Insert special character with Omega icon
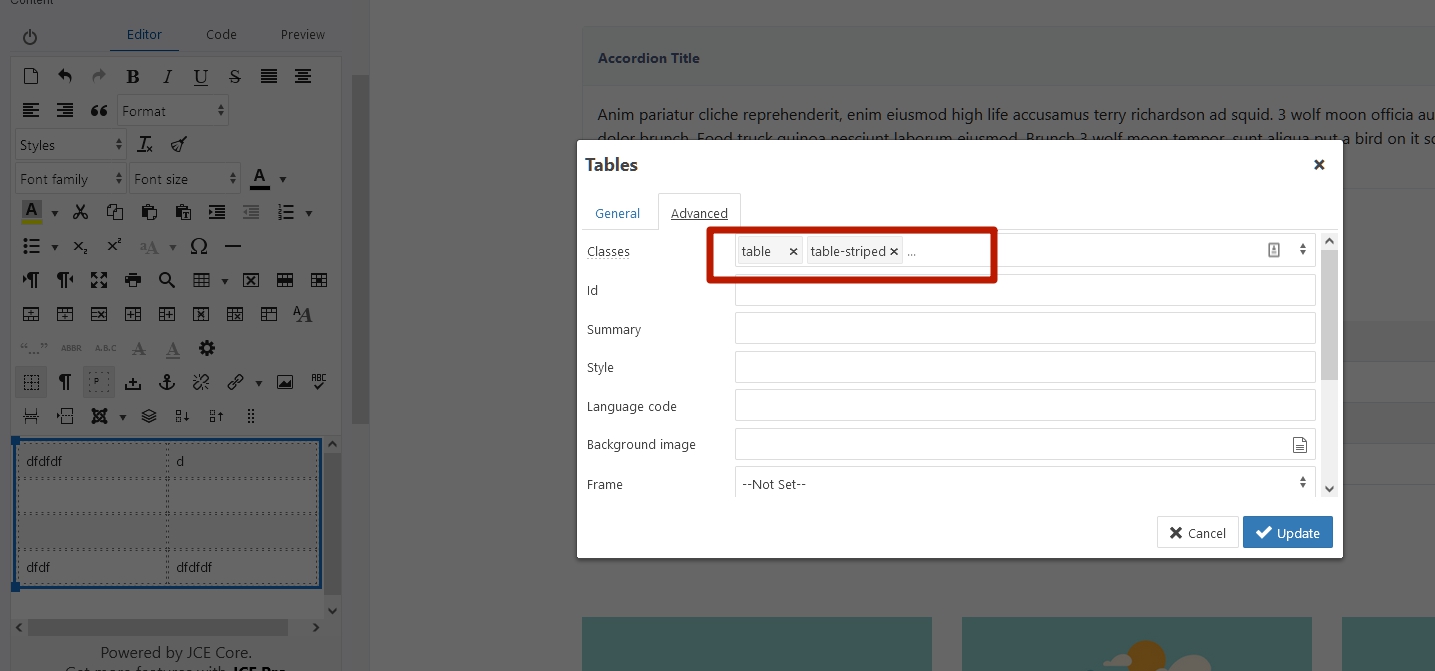1435x671 pixels. 199,246
